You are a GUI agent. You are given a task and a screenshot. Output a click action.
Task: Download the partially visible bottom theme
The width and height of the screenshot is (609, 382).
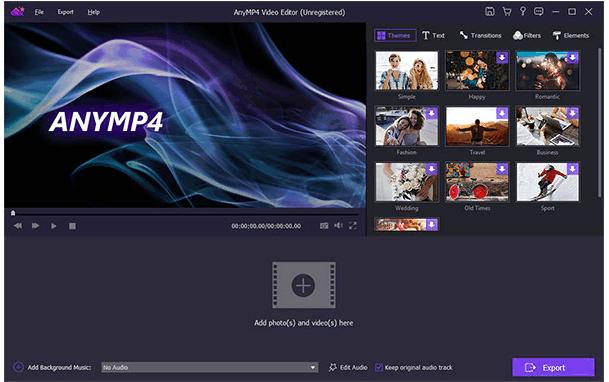[432, 224]
